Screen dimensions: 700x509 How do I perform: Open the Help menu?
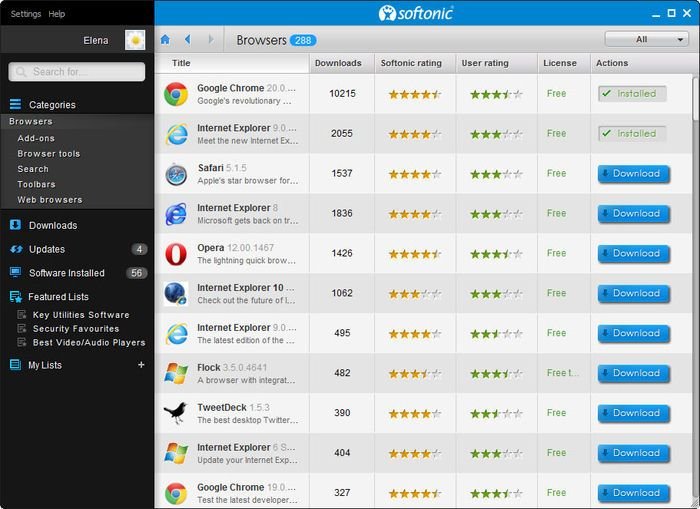pyautogui.click(x=57, y=14)
